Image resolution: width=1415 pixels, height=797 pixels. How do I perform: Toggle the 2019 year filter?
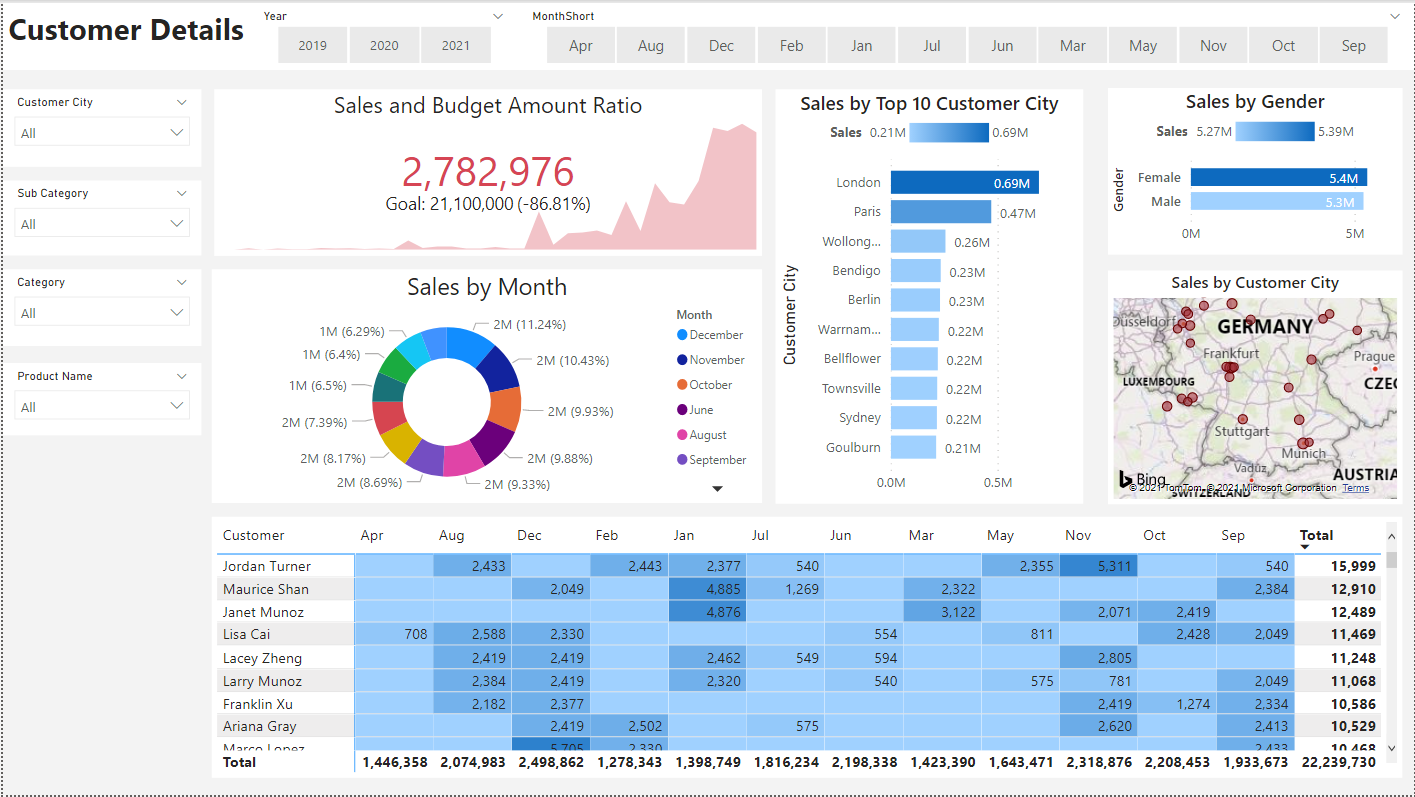[x=312, y=45]
